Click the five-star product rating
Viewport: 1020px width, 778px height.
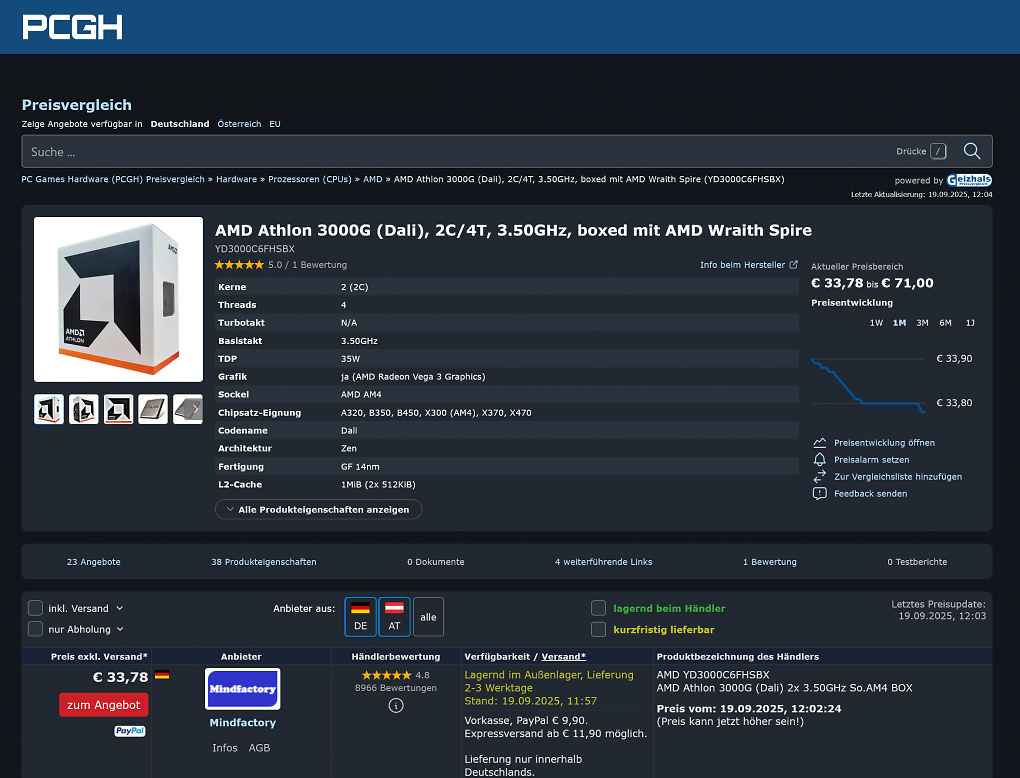(239, 265)
